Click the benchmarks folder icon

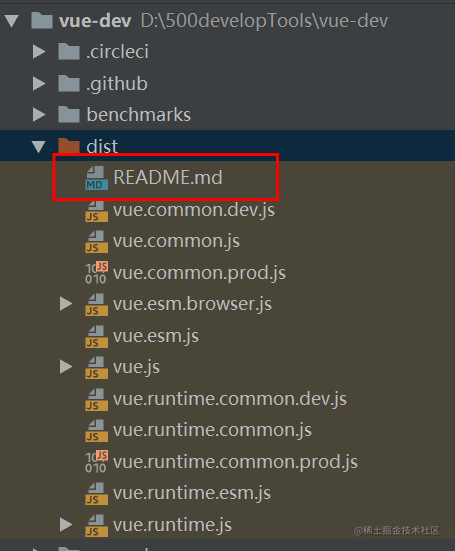click(x=69, y=115)
